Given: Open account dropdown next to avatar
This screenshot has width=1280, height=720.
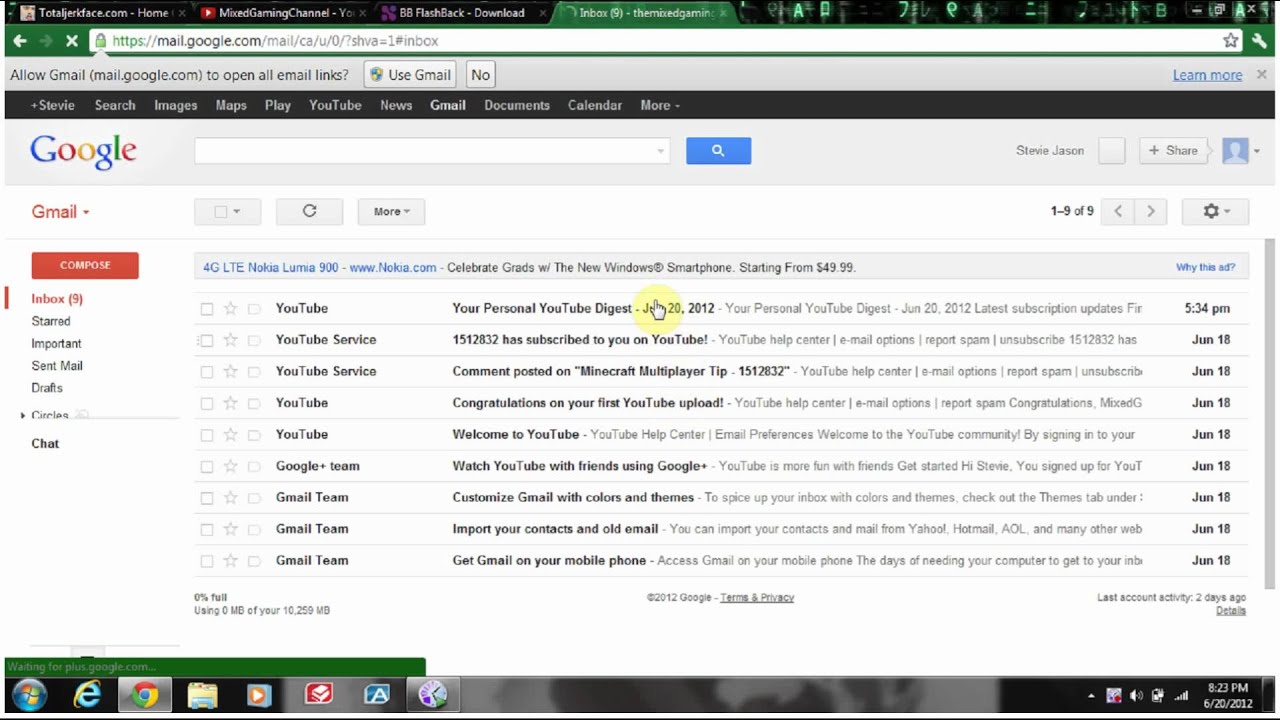Looking at the screenshot, I should pyautogui.click(x=1257, y=151).
